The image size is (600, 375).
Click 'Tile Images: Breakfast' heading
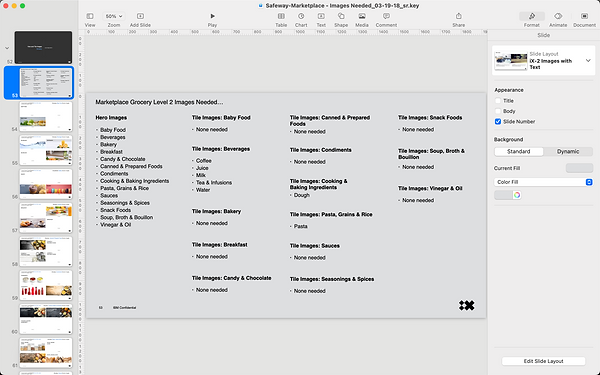tap(220, 245)
